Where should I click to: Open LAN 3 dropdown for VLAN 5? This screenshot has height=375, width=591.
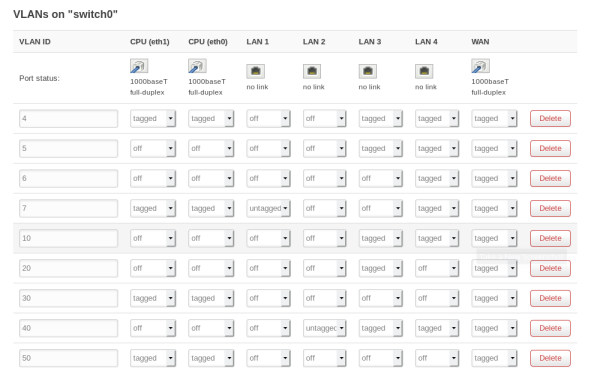[x=380, y=148]
